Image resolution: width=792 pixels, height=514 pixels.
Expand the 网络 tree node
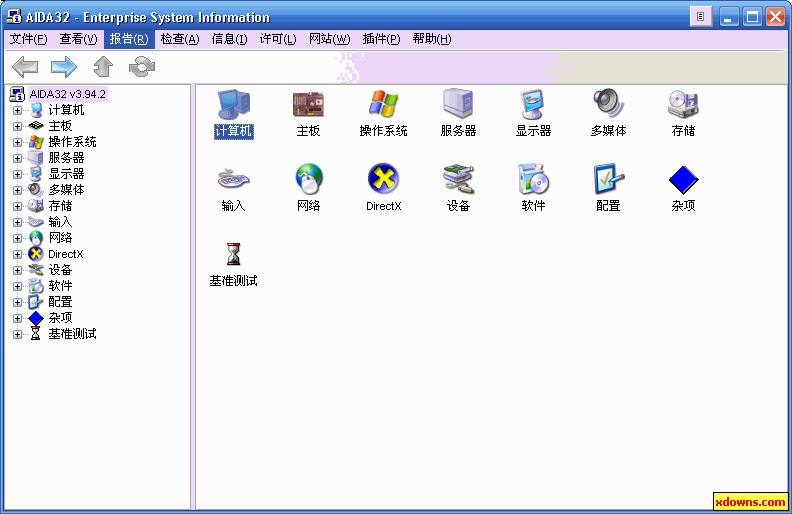pos(17,238)
